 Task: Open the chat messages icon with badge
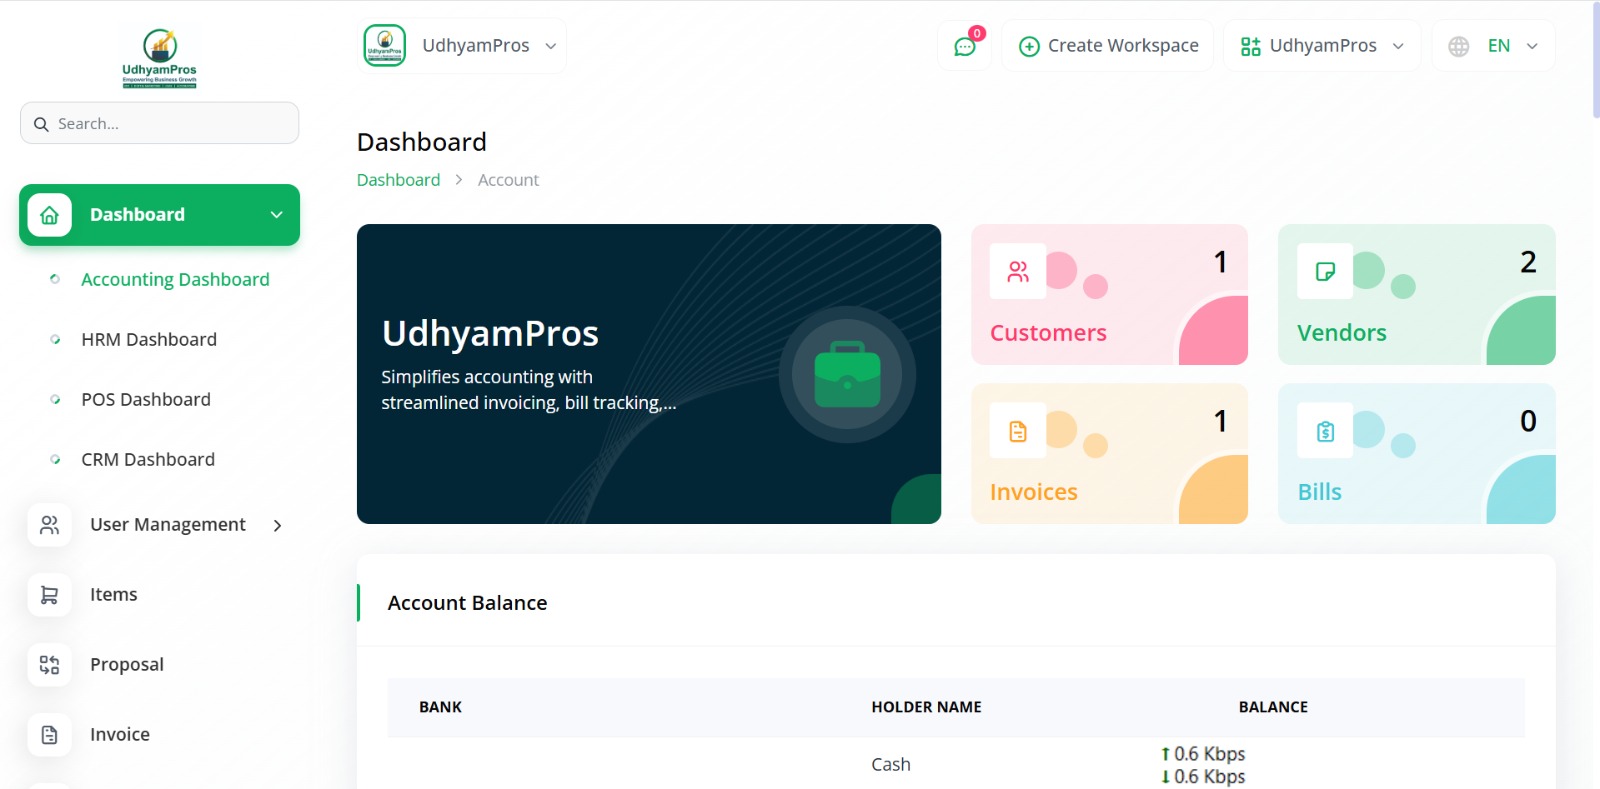pos(965,46)
